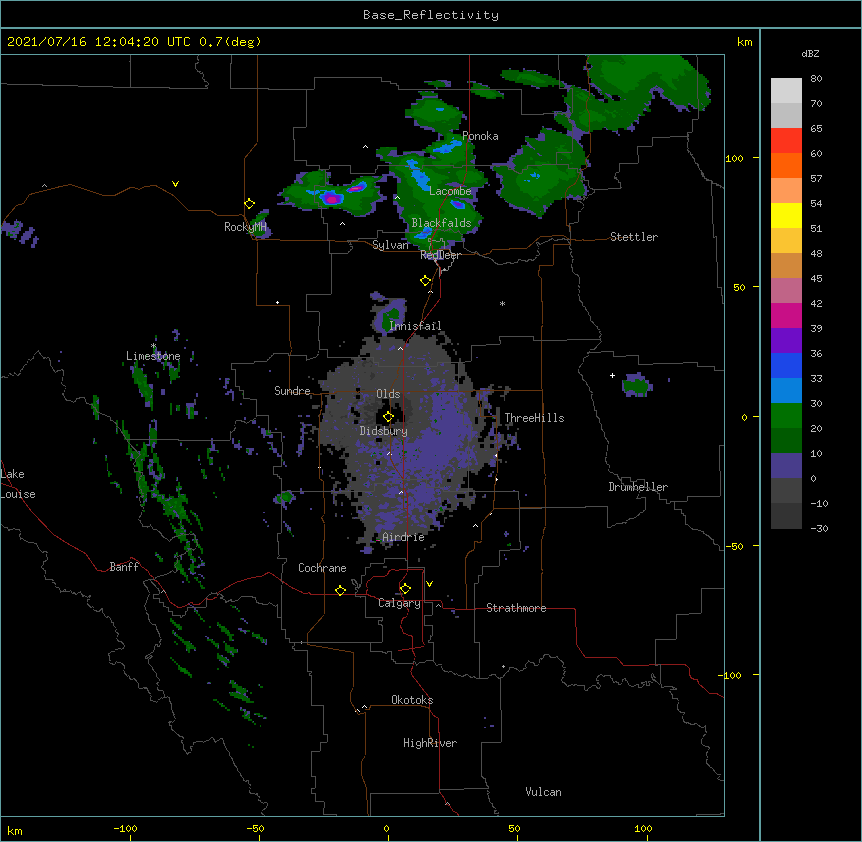The width and height of the screenshot is (862, 842).
Task: Click the small green echo west of Innisfail
Action: pos(391,315)
